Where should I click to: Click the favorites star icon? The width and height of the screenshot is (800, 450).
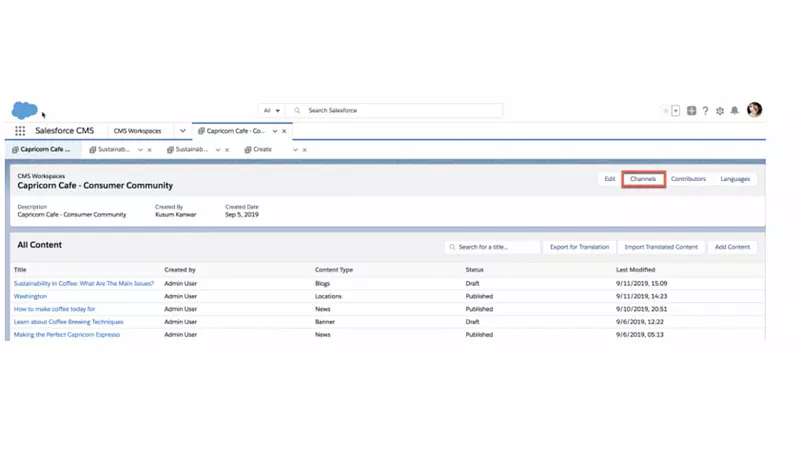665,111
